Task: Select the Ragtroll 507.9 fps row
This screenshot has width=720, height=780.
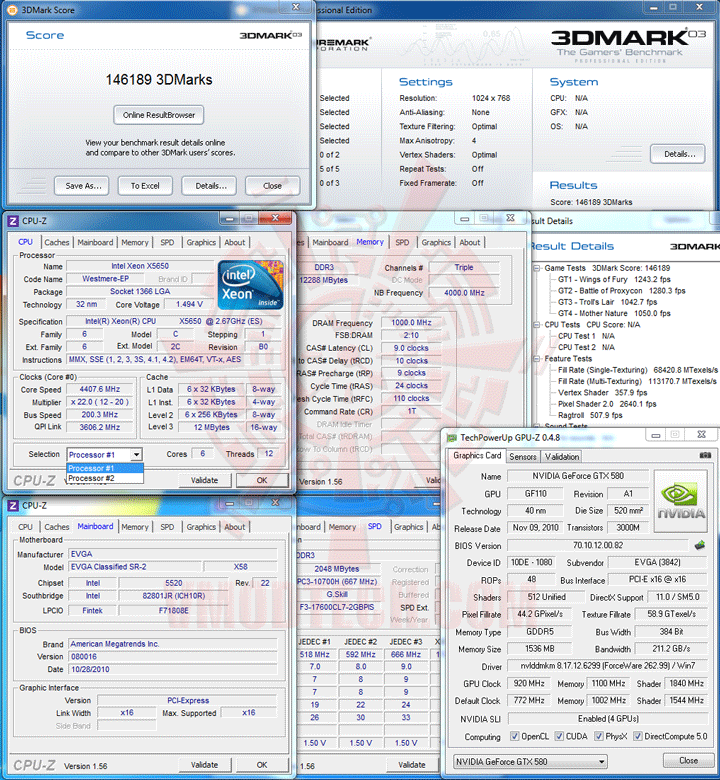Action: pos(590,415)
